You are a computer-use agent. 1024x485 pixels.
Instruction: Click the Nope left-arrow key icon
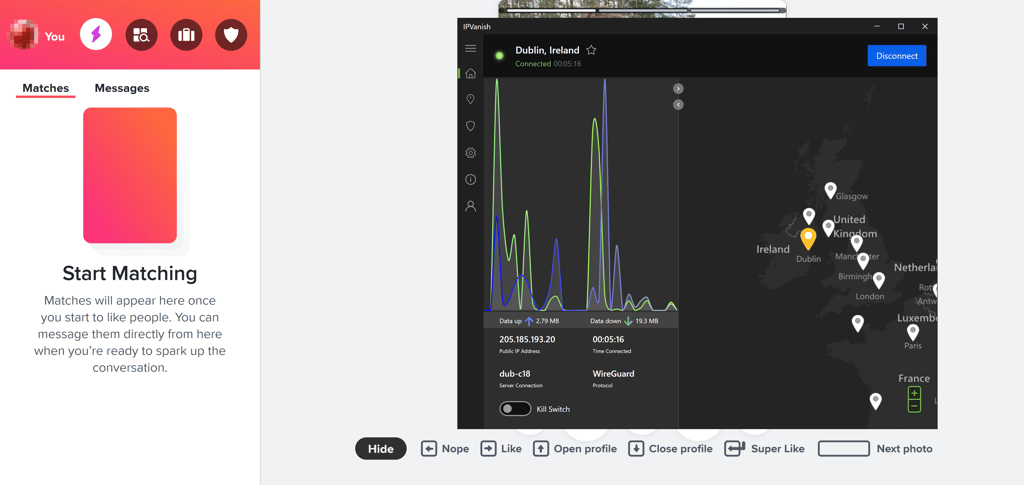428,449
